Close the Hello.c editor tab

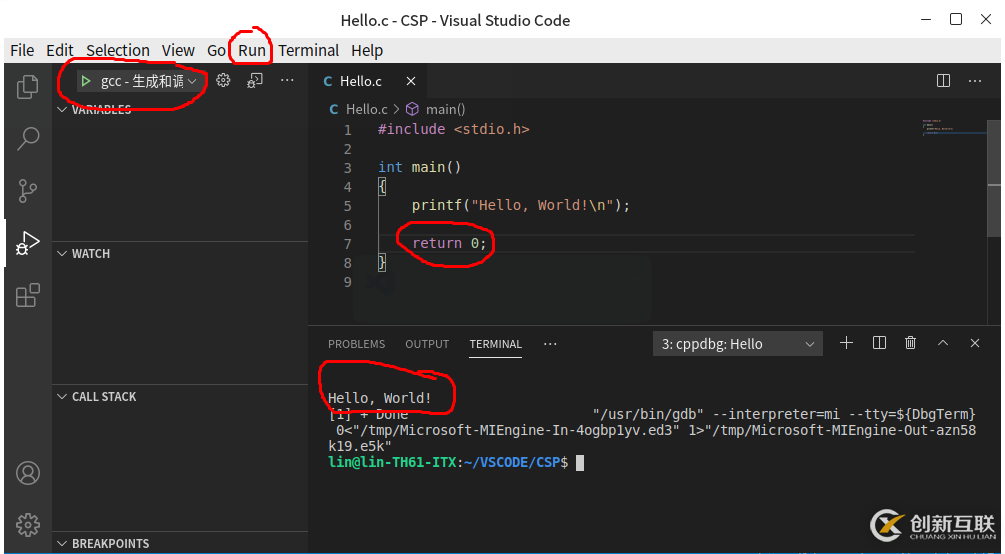(411, 81)
